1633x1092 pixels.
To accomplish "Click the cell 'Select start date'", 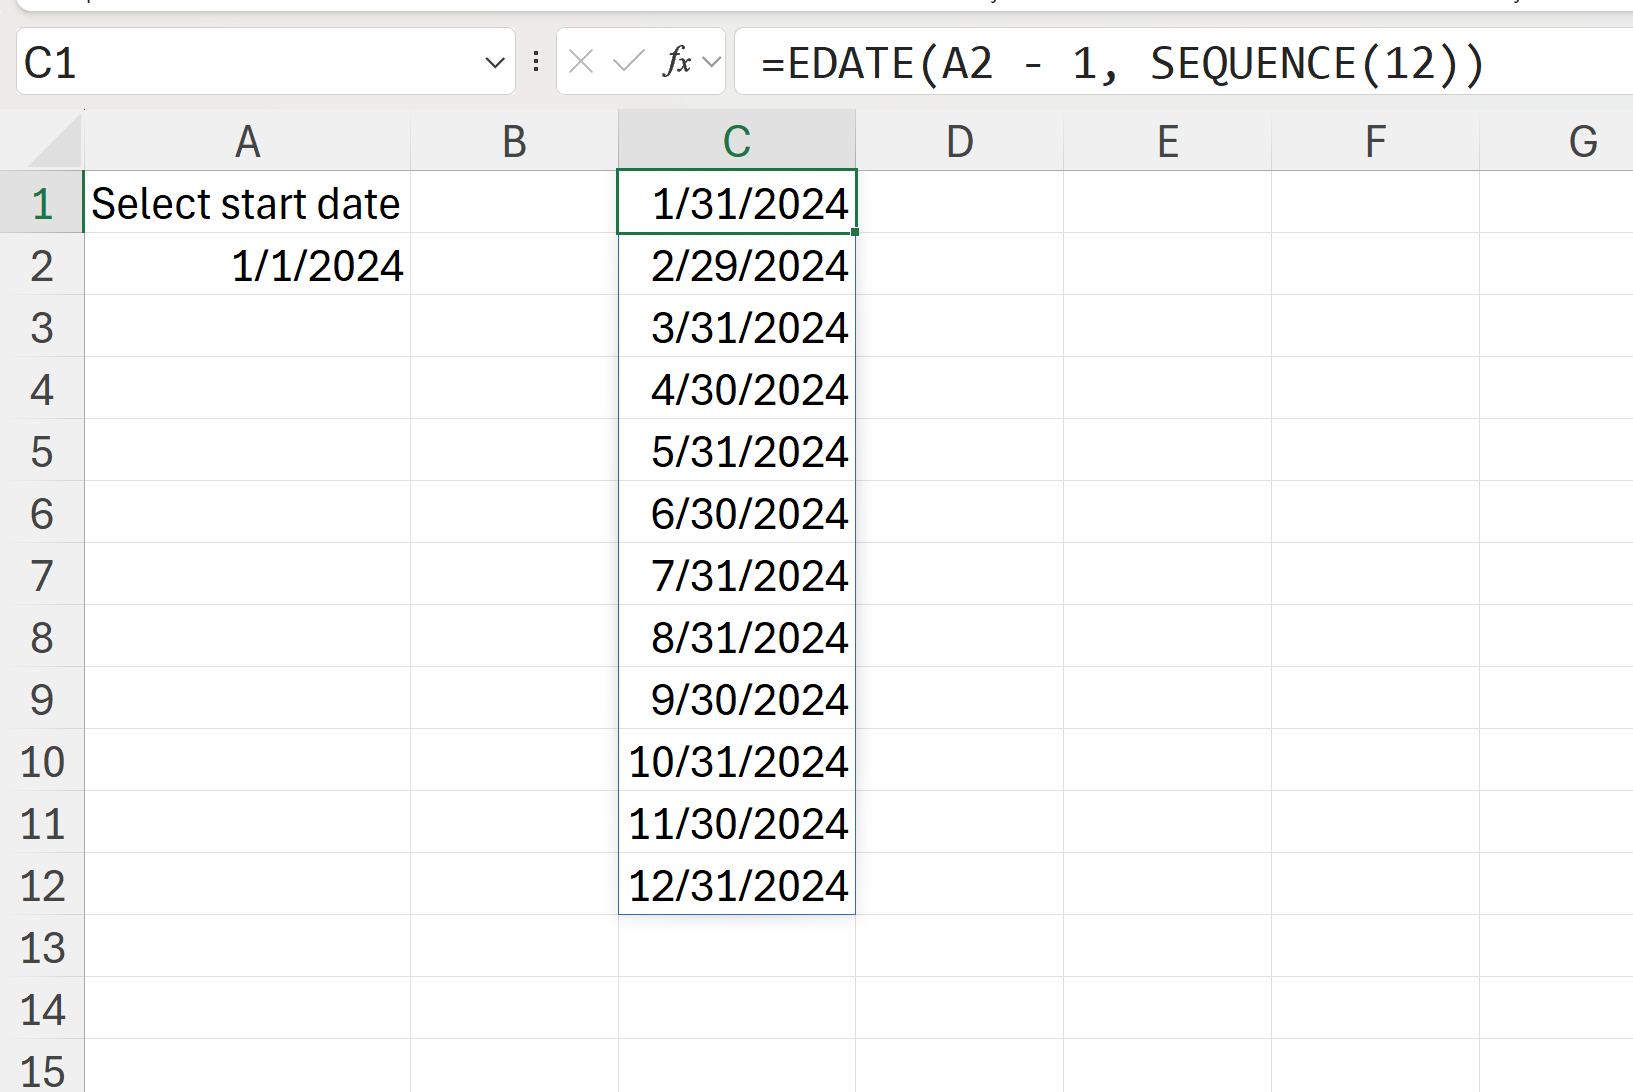I will 247,204.
